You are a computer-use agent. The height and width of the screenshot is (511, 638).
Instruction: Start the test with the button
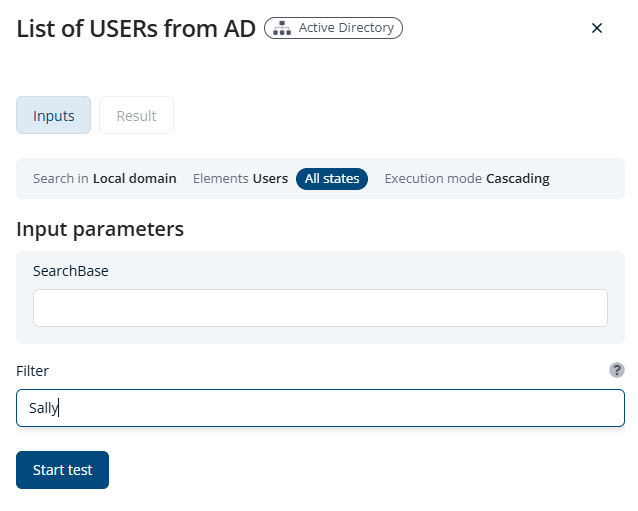(62, 470)
